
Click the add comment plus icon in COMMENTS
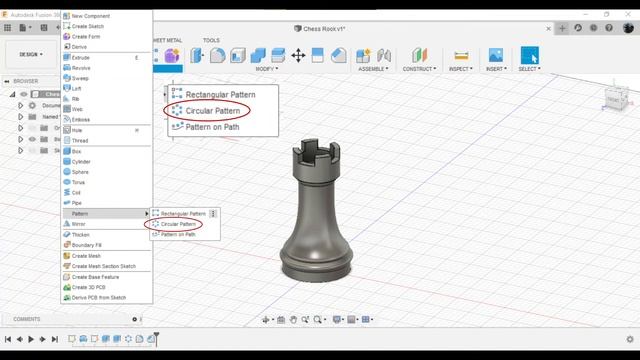[134, 319]
